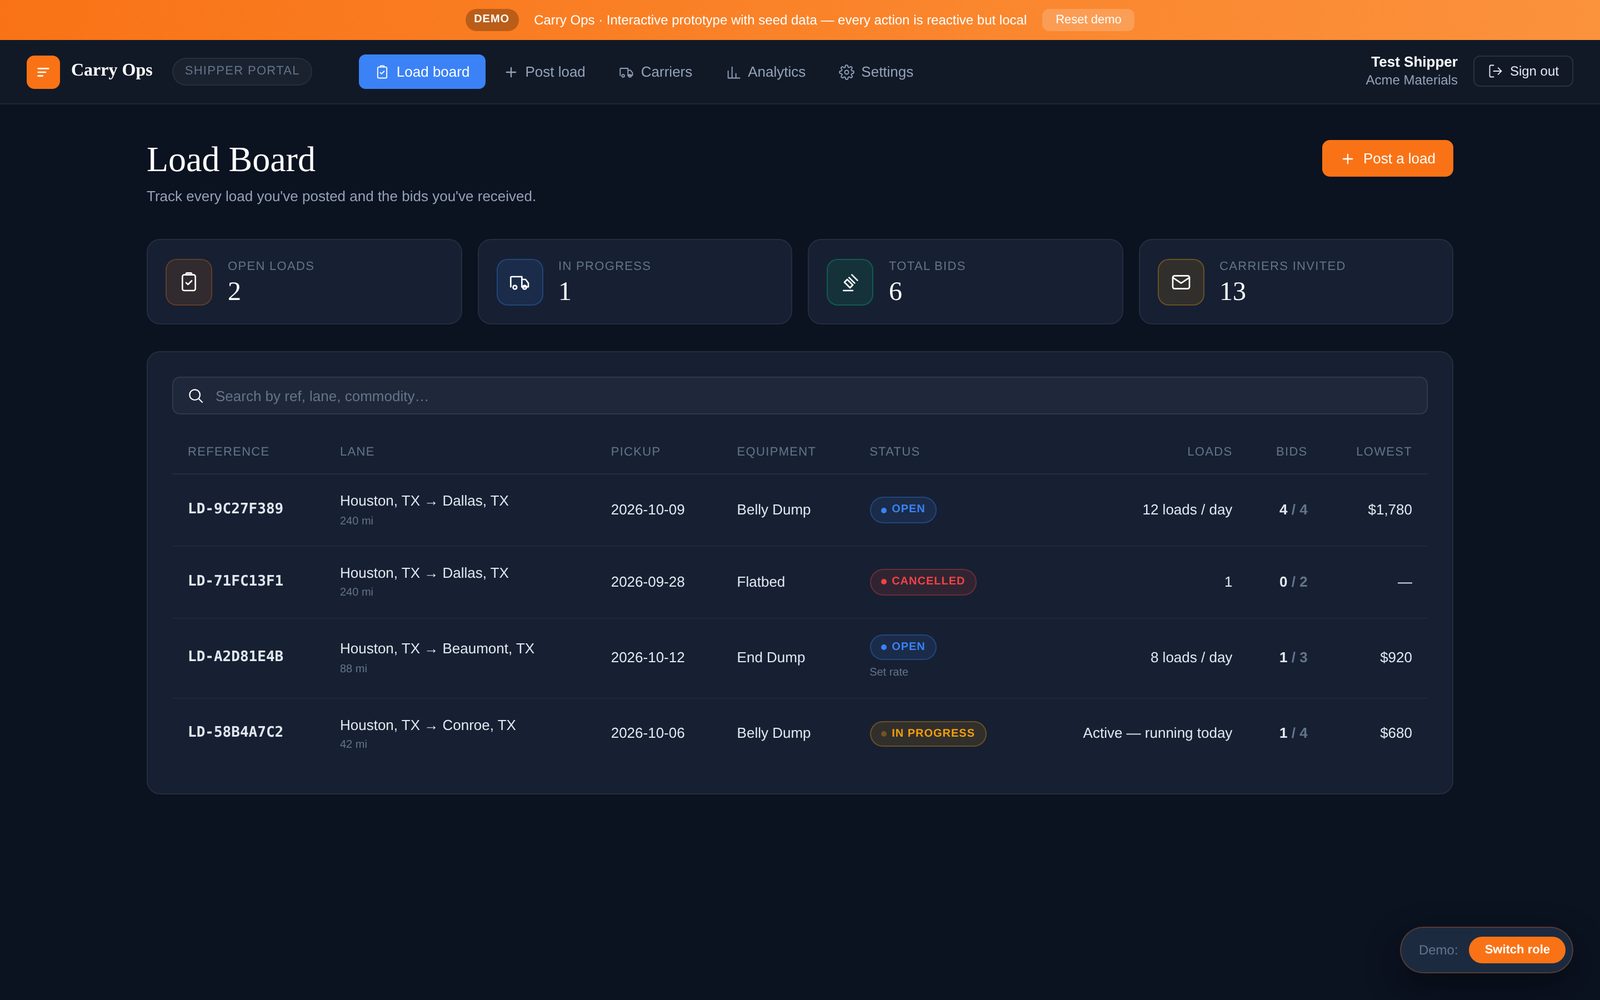
Task: Click the $1,780 lowest bid value
Action: (x=1390, y=510)
